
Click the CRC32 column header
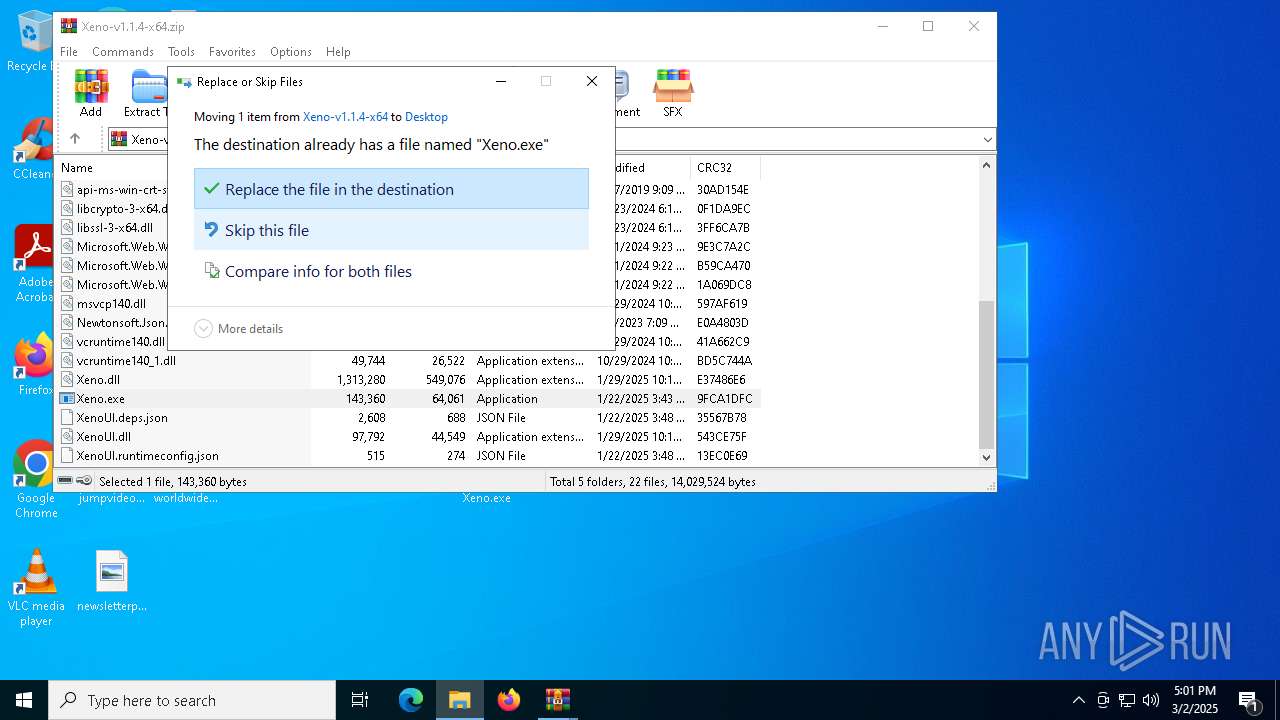[725, 168]
